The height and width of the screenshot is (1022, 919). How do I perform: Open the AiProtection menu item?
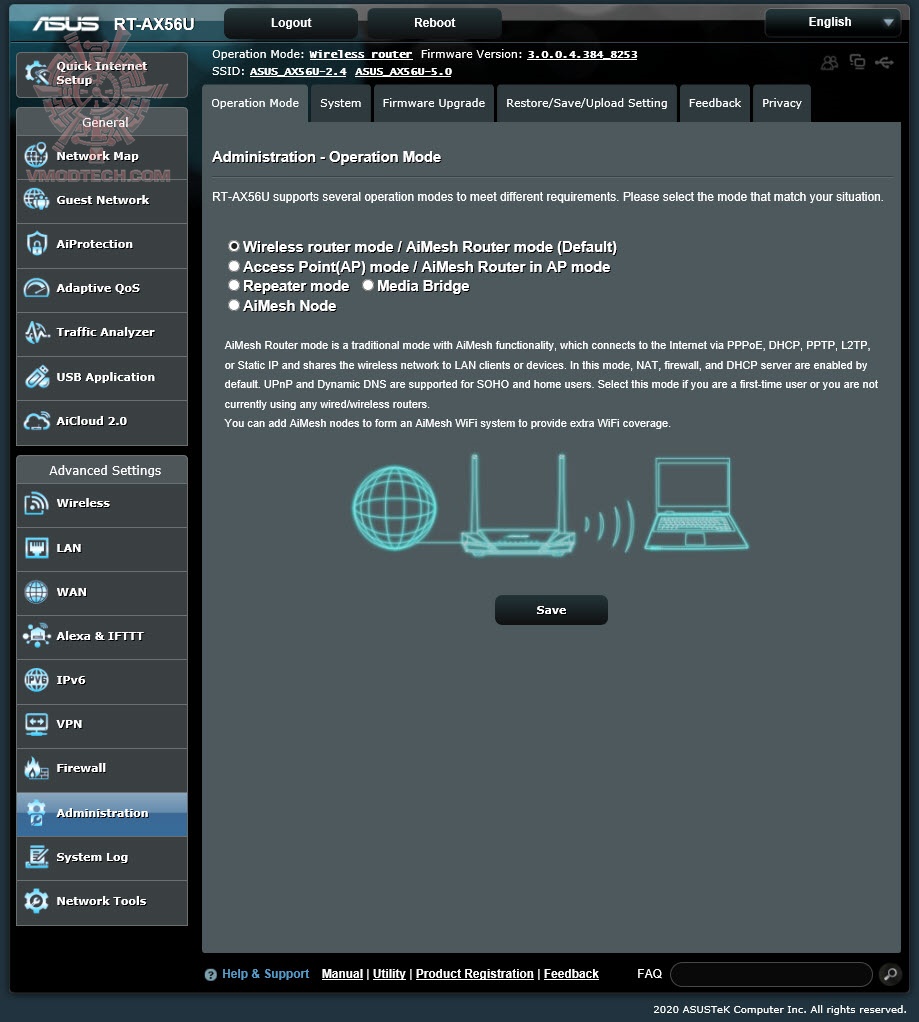[102, 245]
